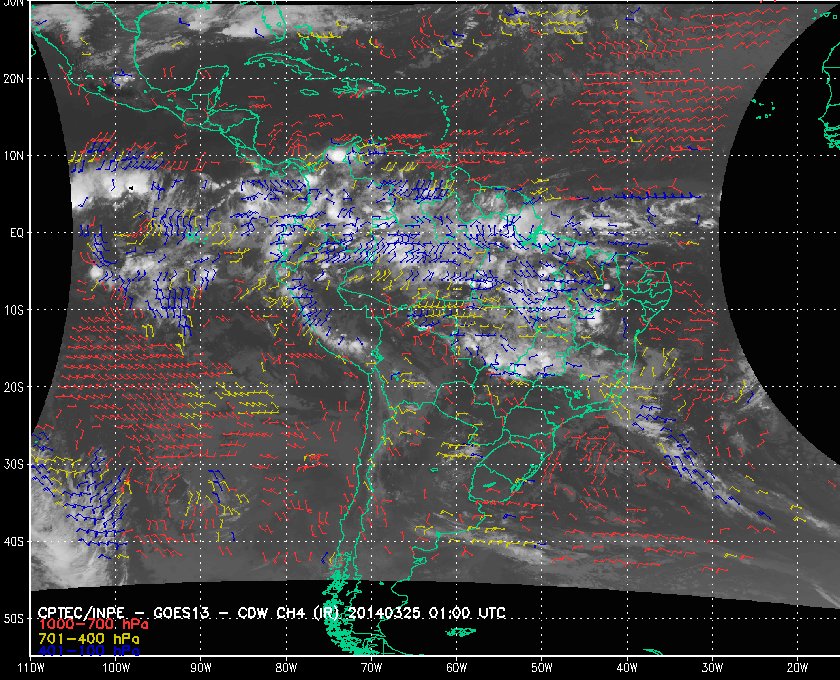Click the 30W longitude label

[712, 668]
